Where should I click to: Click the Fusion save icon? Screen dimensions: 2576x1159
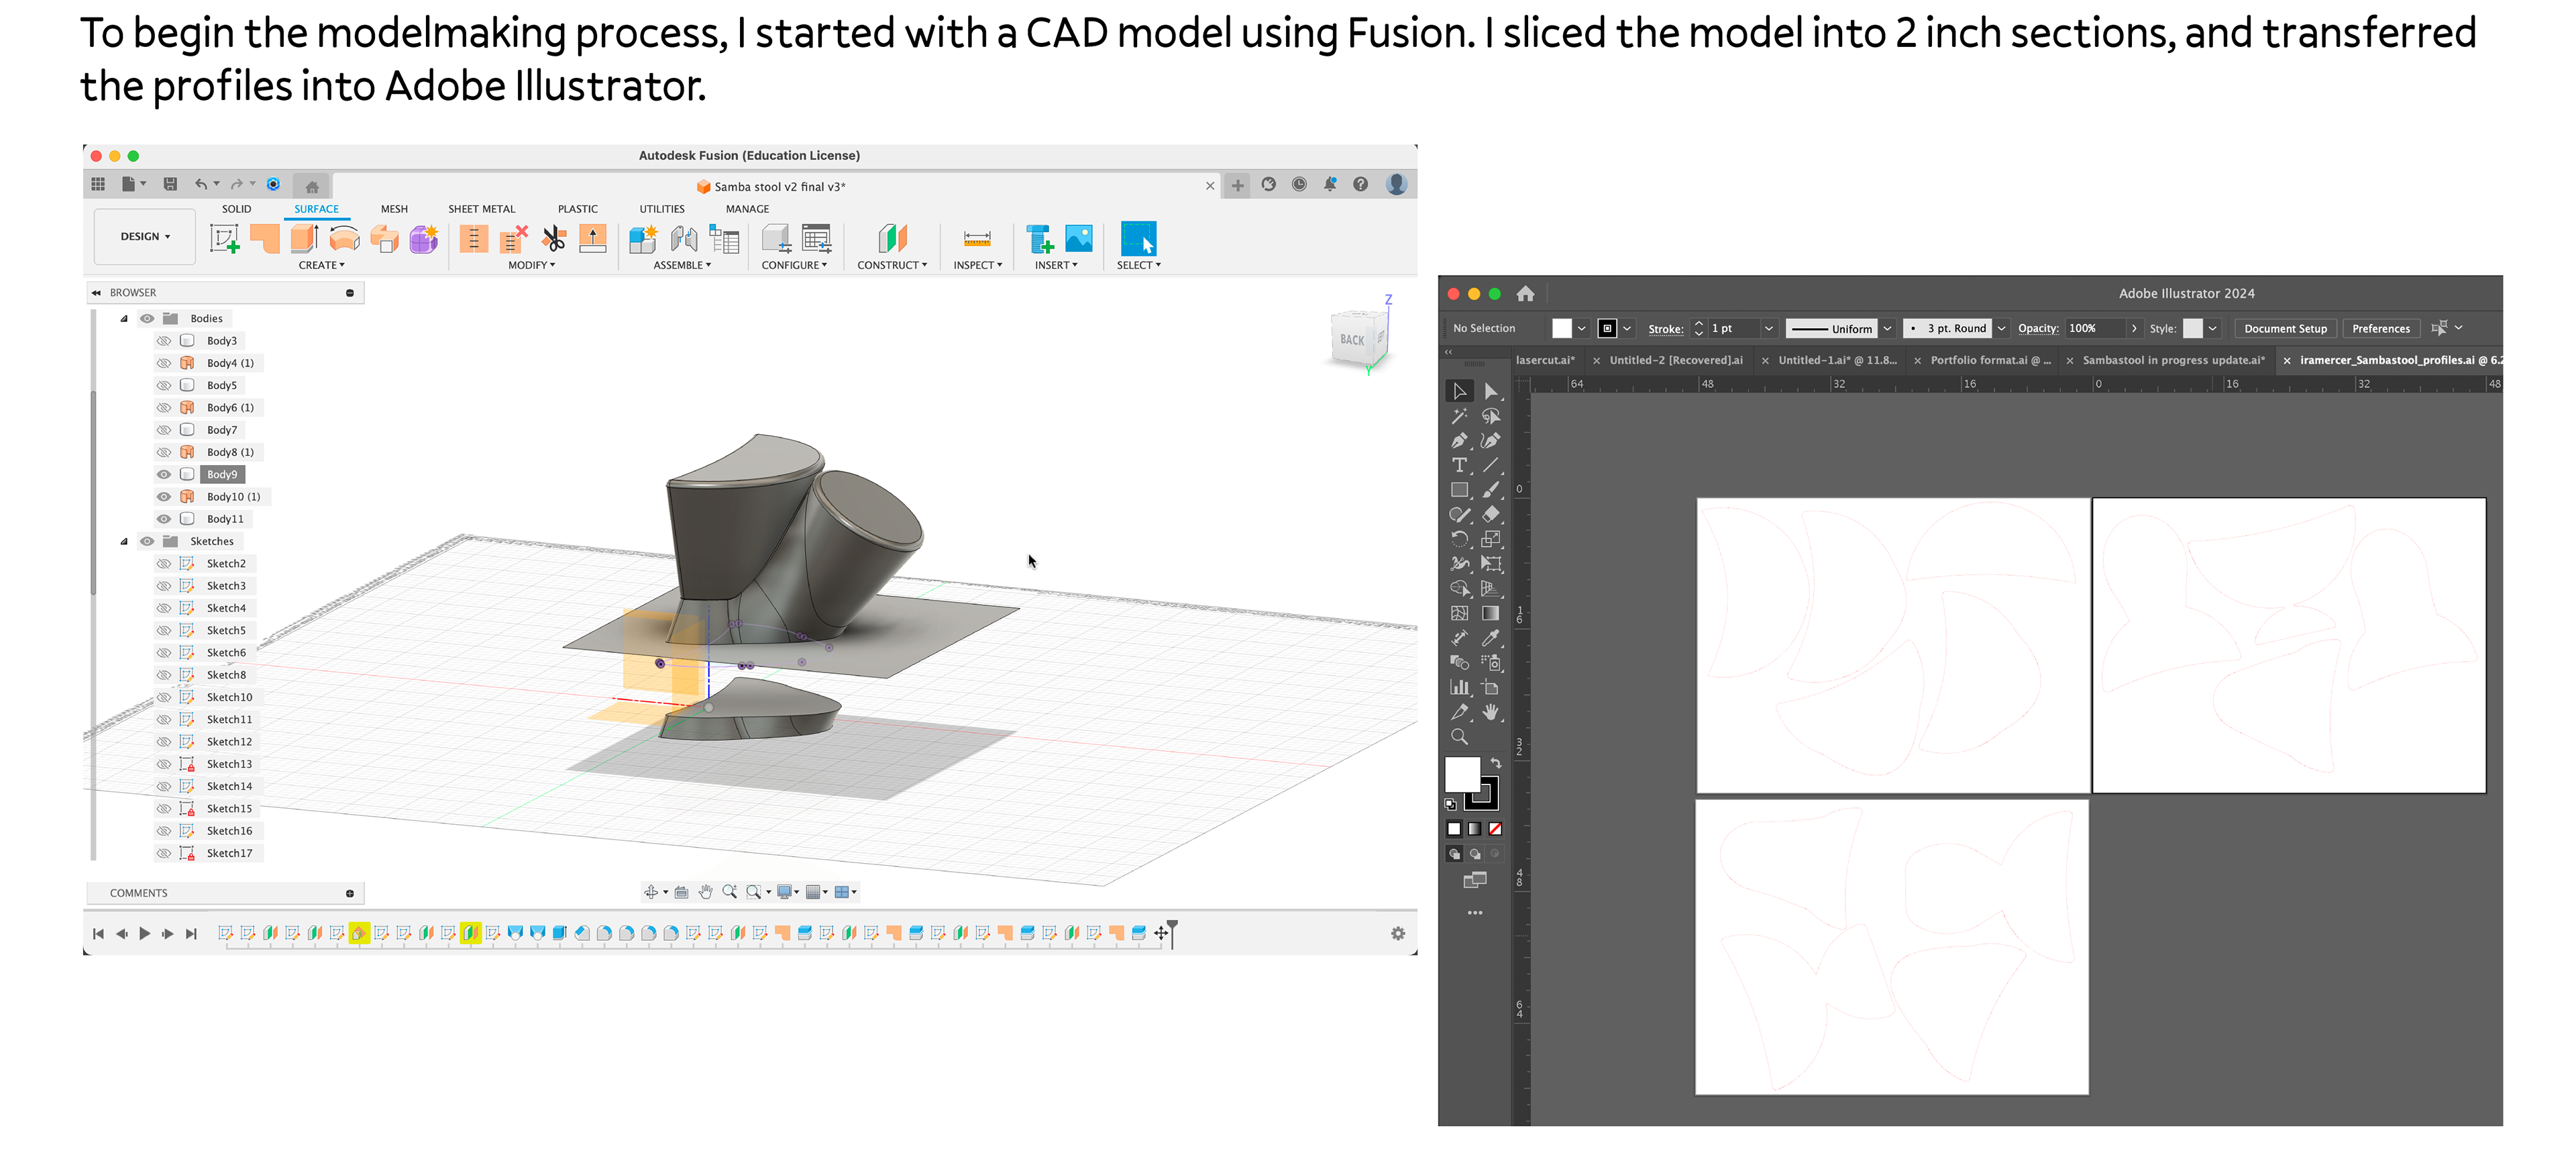click(x=170, y=184)
